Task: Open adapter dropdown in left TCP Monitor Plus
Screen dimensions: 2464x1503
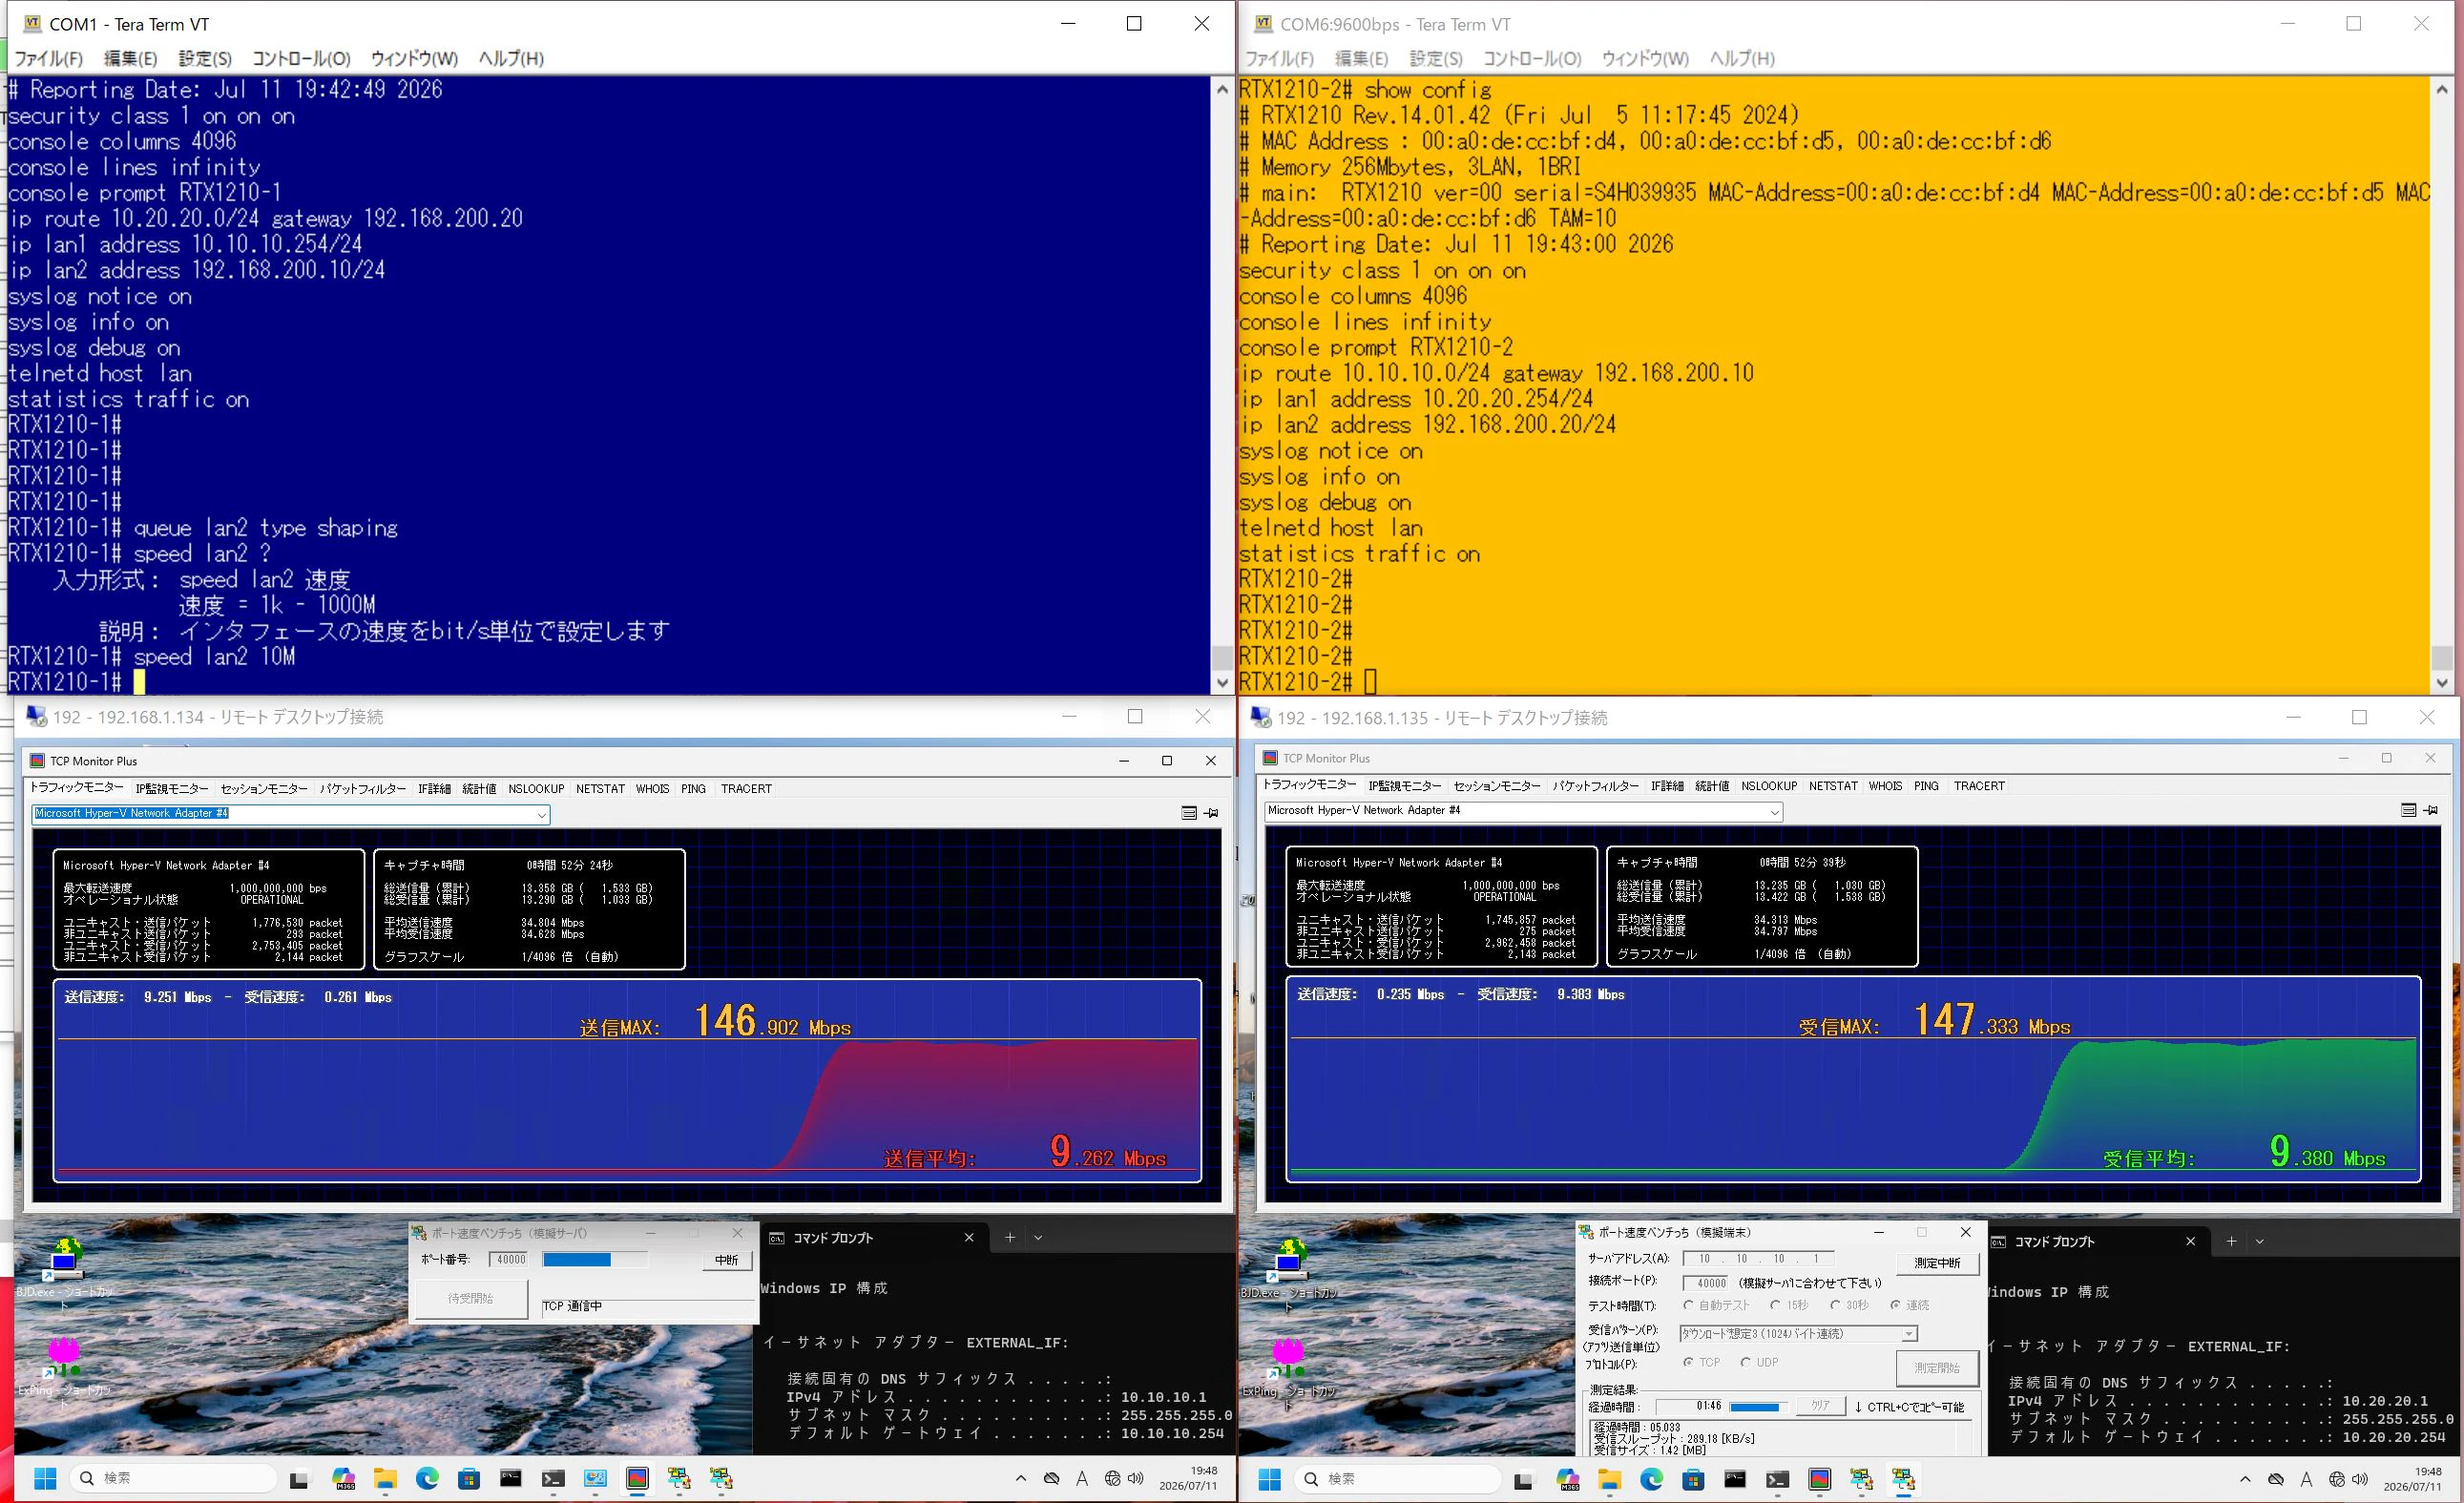Action: (x=541, y=814)
